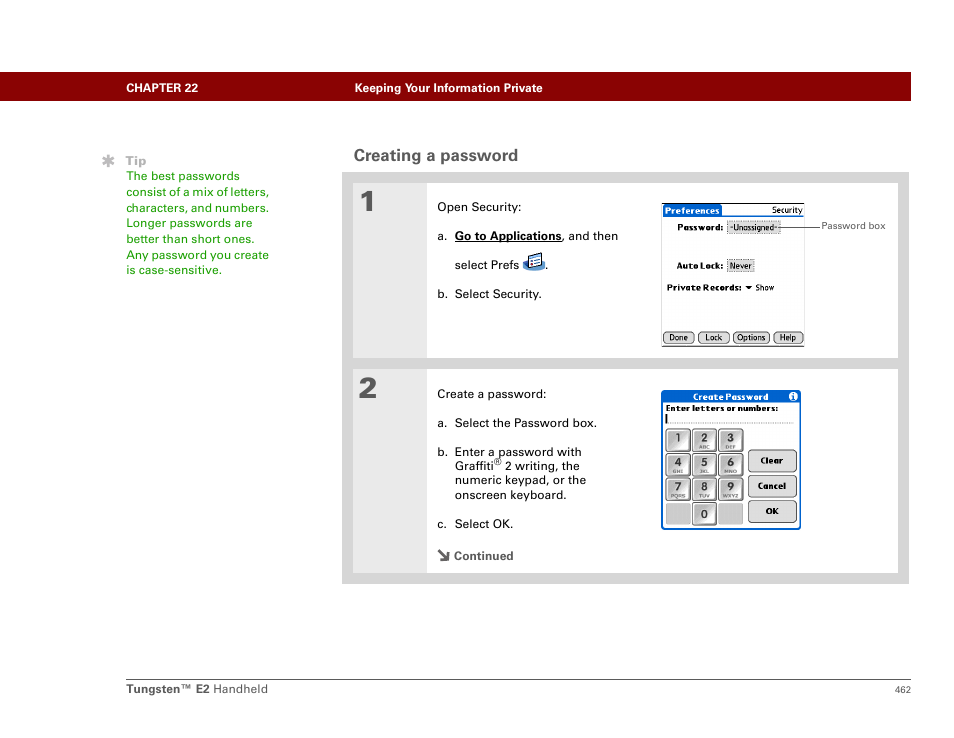Tap keypad key 3 DEF
Screen dimensions: 954x738
tap(730, 440)
